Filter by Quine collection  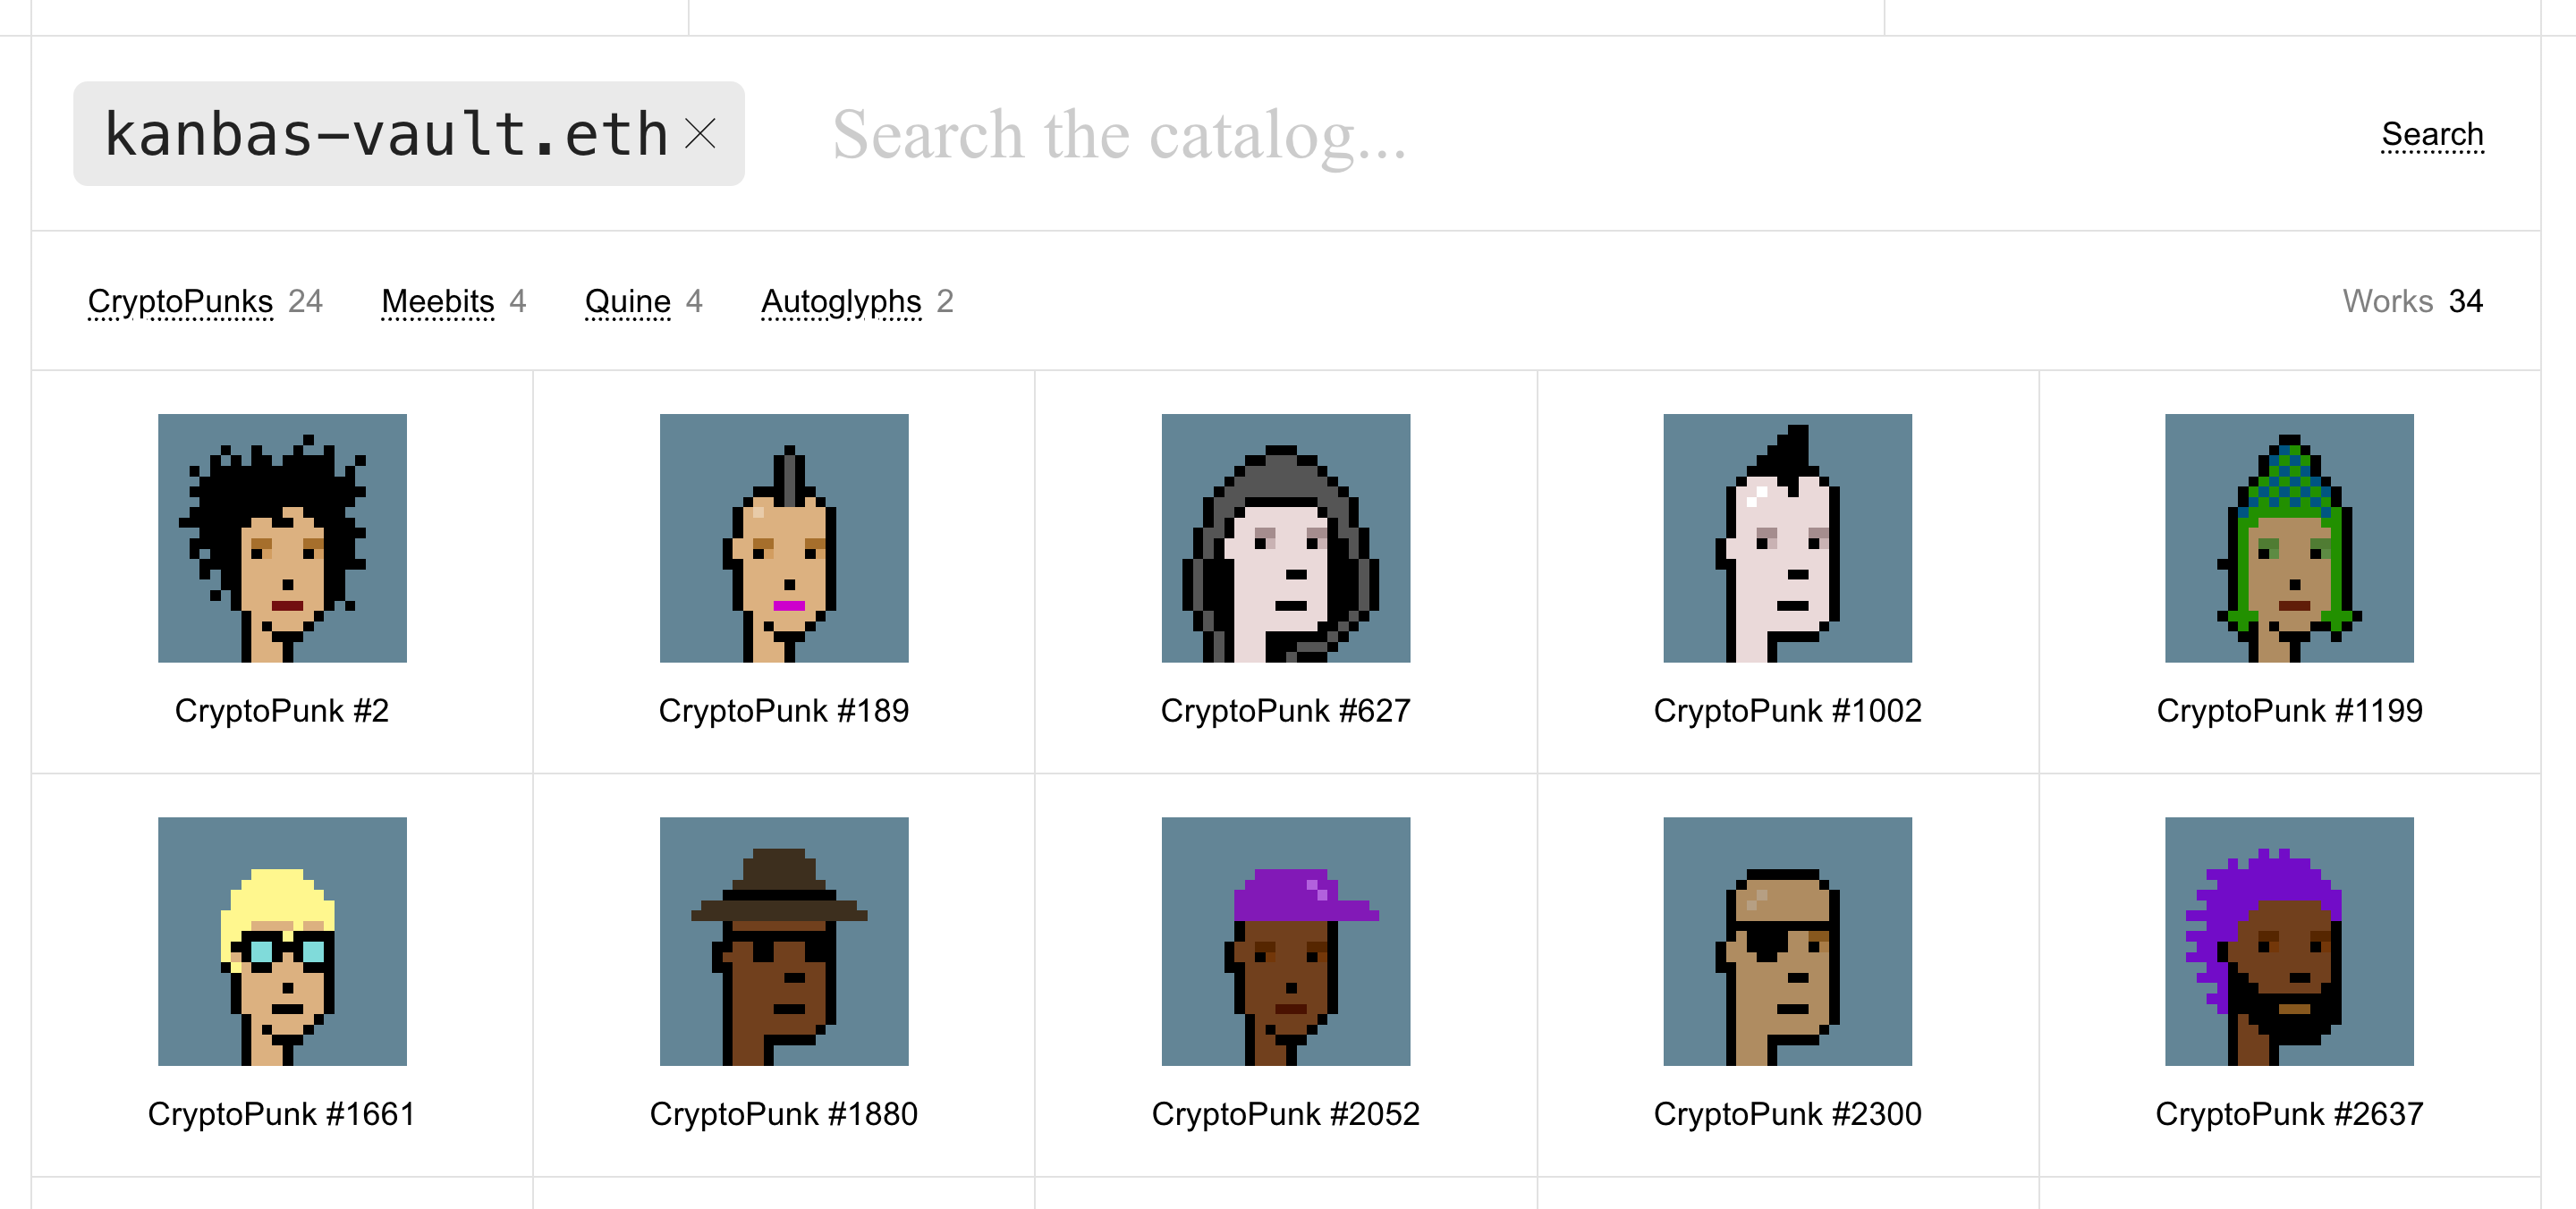[x=628, y=301]
